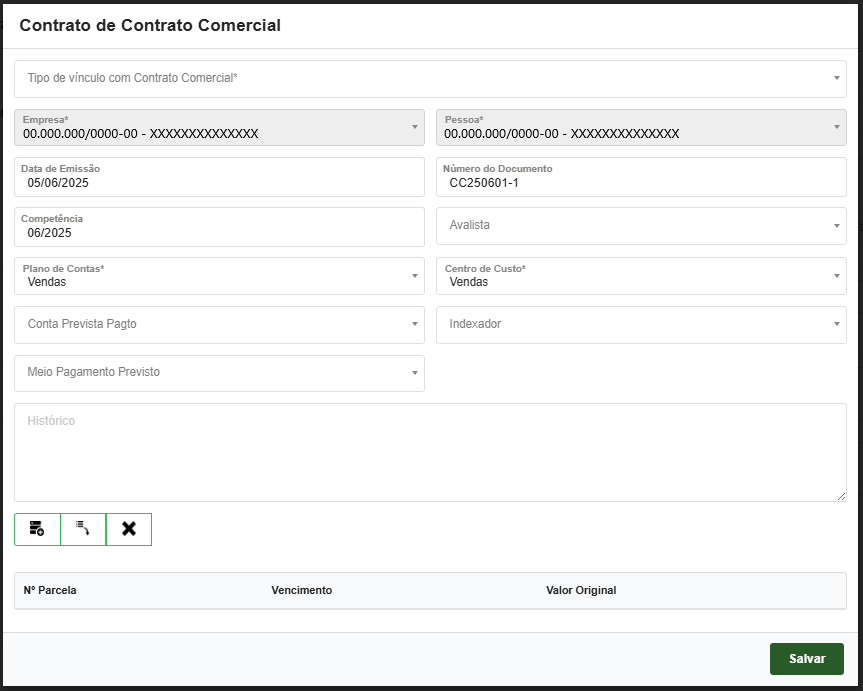Viewport: 863px width, 691px height.
Task: Click the add installment row icon
Action: coord(37,529)
